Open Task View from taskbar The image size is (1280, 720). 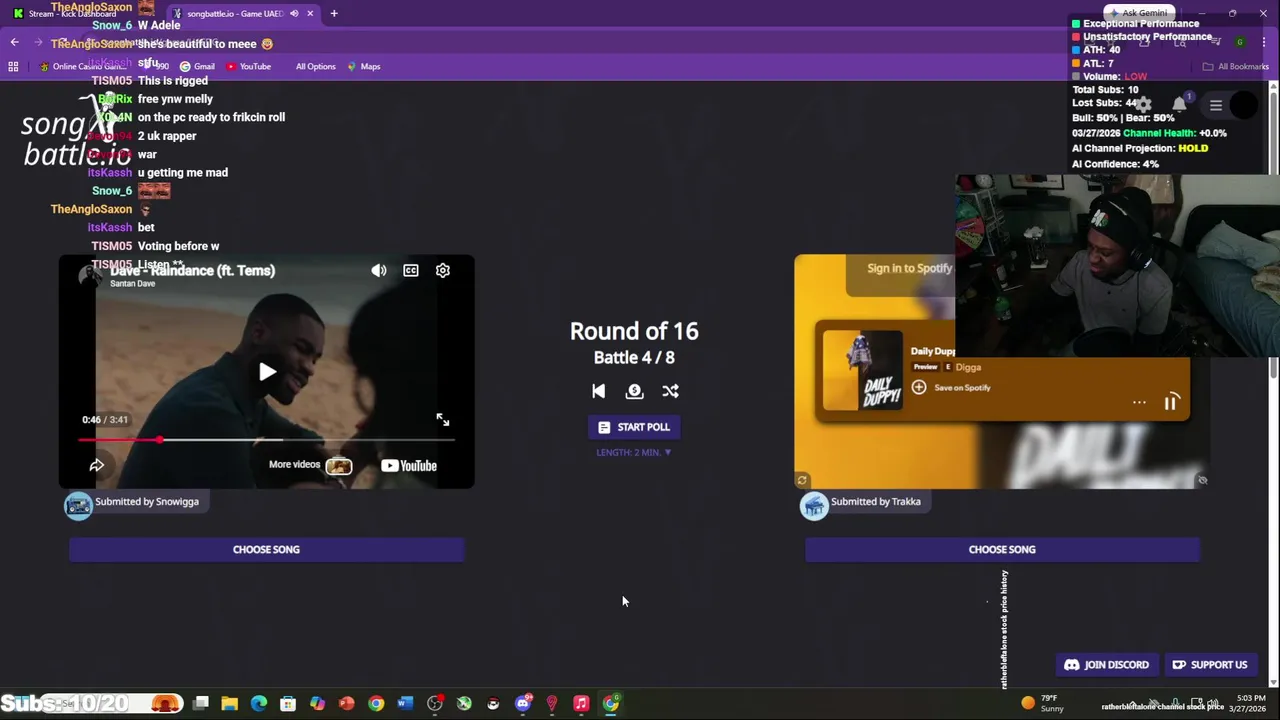pos(201,704)
